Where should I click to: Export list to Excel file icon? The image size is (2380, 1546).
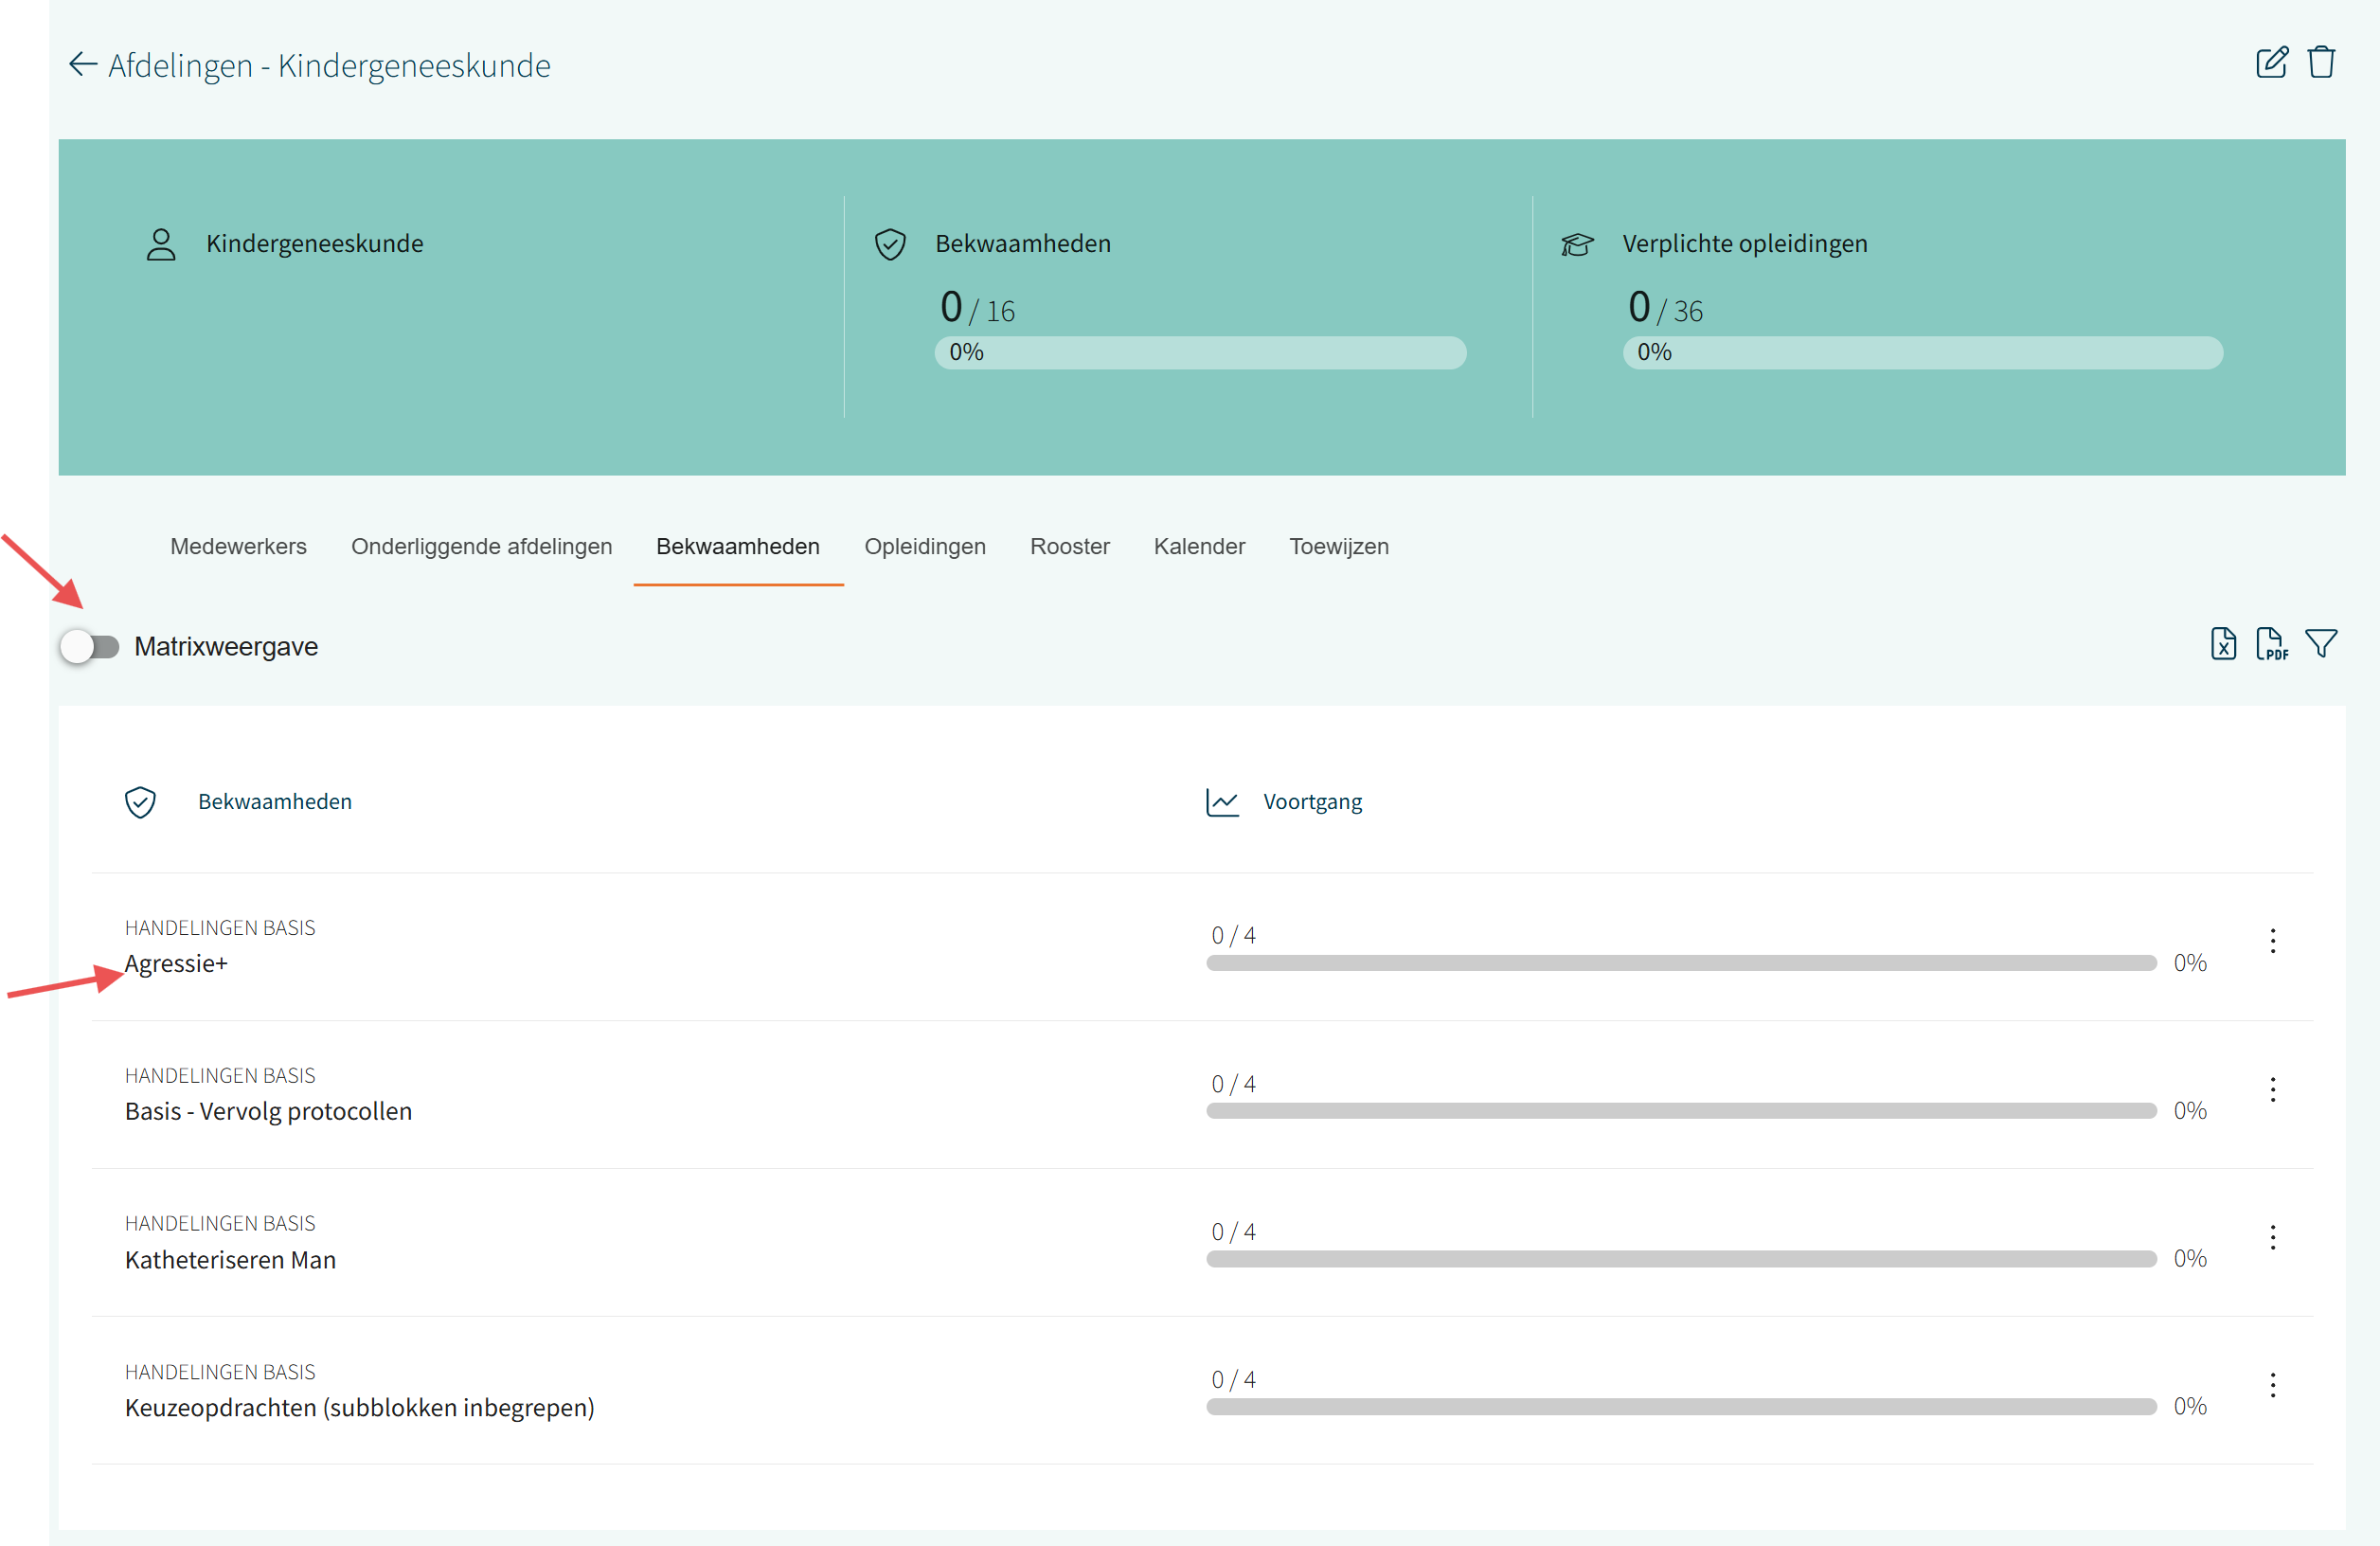(x=2223, y=644)
